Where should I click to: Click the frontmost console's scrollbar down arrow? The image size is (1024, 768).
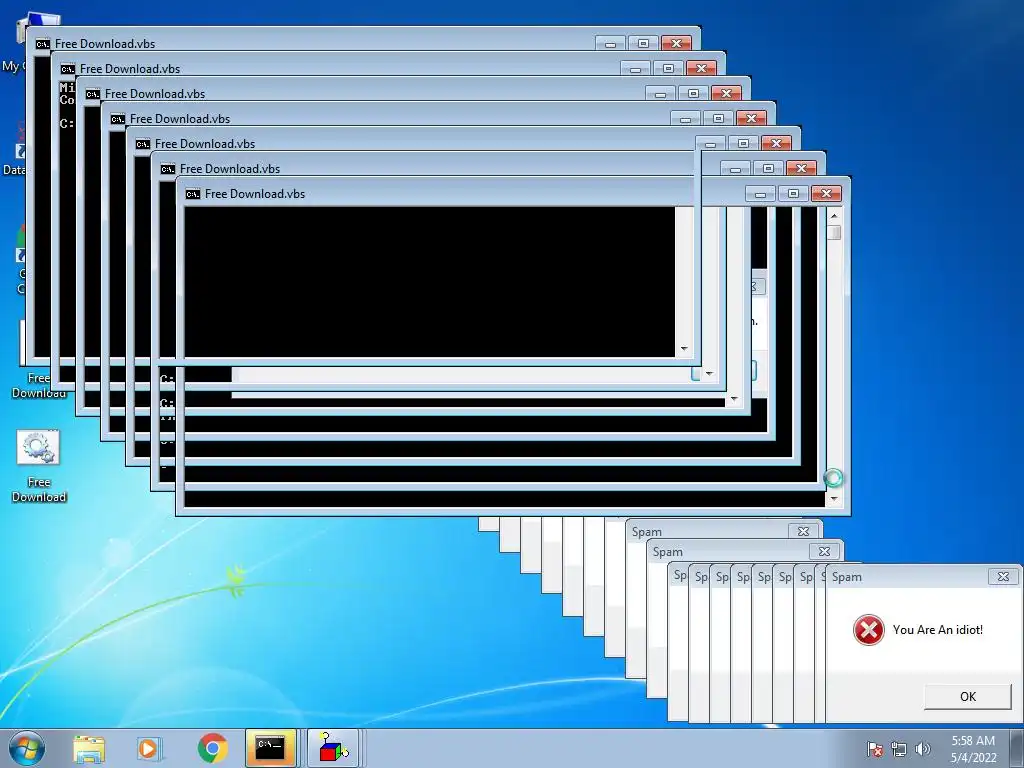coord(834,499)
